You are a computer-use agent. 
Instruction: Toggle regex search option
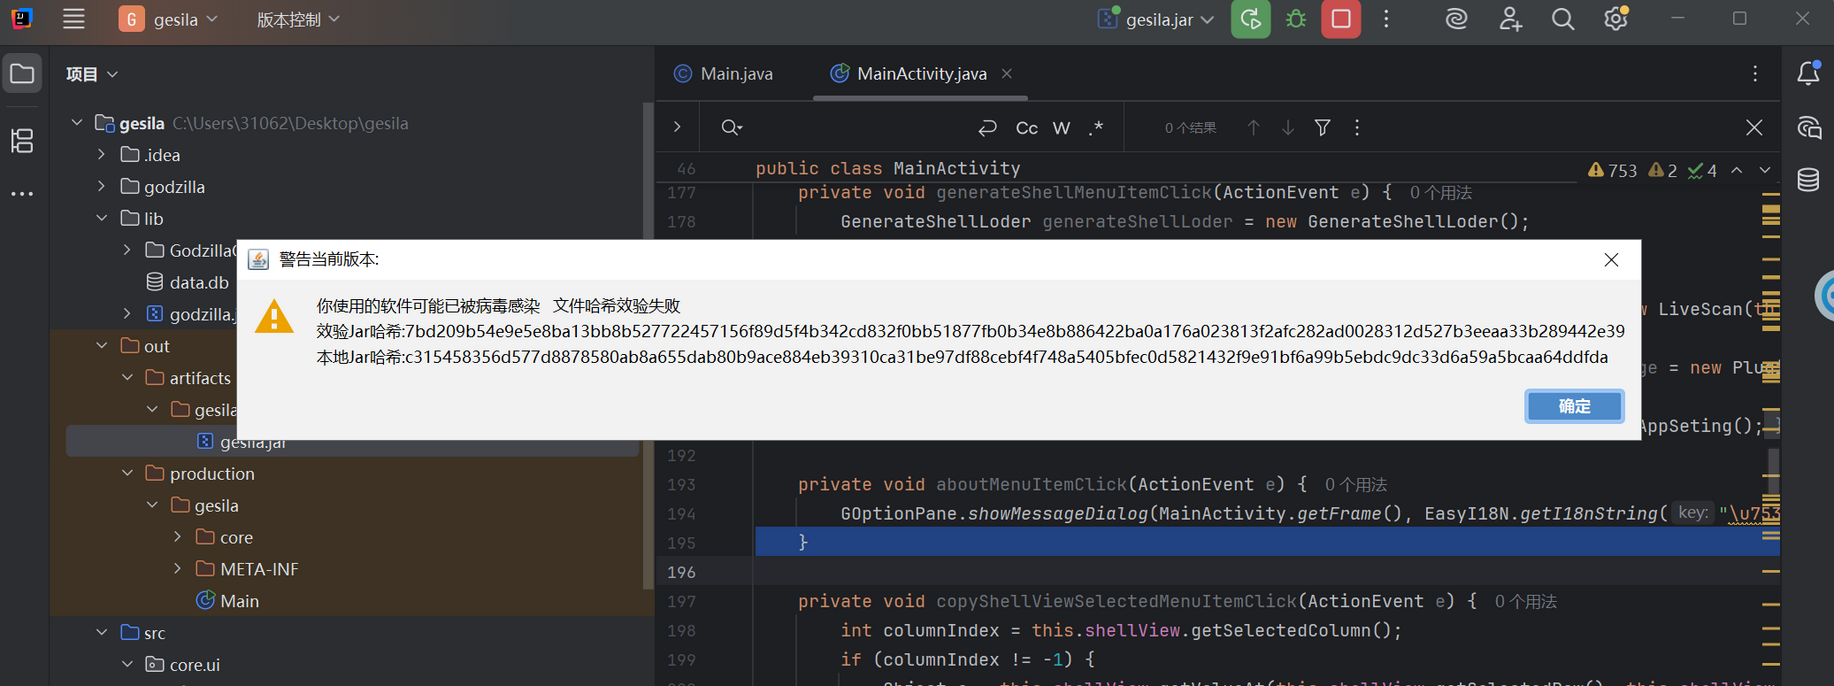coord(1096,128)
